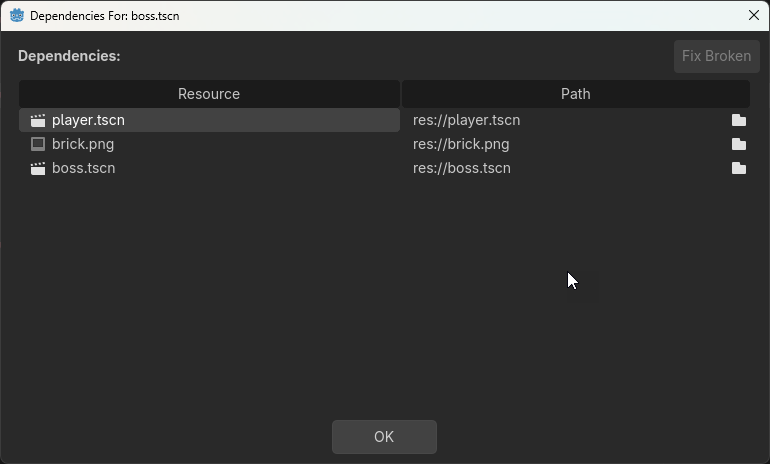Image resolution: width=770 pixels, height=464 pixels.
Task: Click the Path column header
Action: point(575,94)
